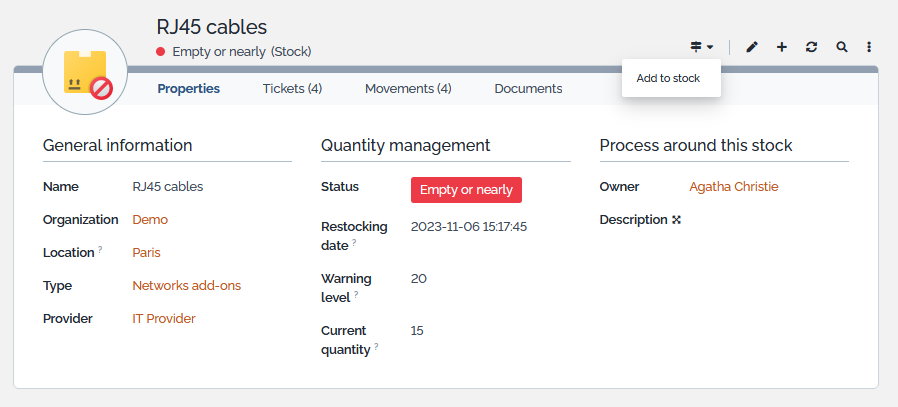The width and height of the screenshot is (898, 407).
Task: Click the red Empty or nearly status badge
Action: (466, 190)
